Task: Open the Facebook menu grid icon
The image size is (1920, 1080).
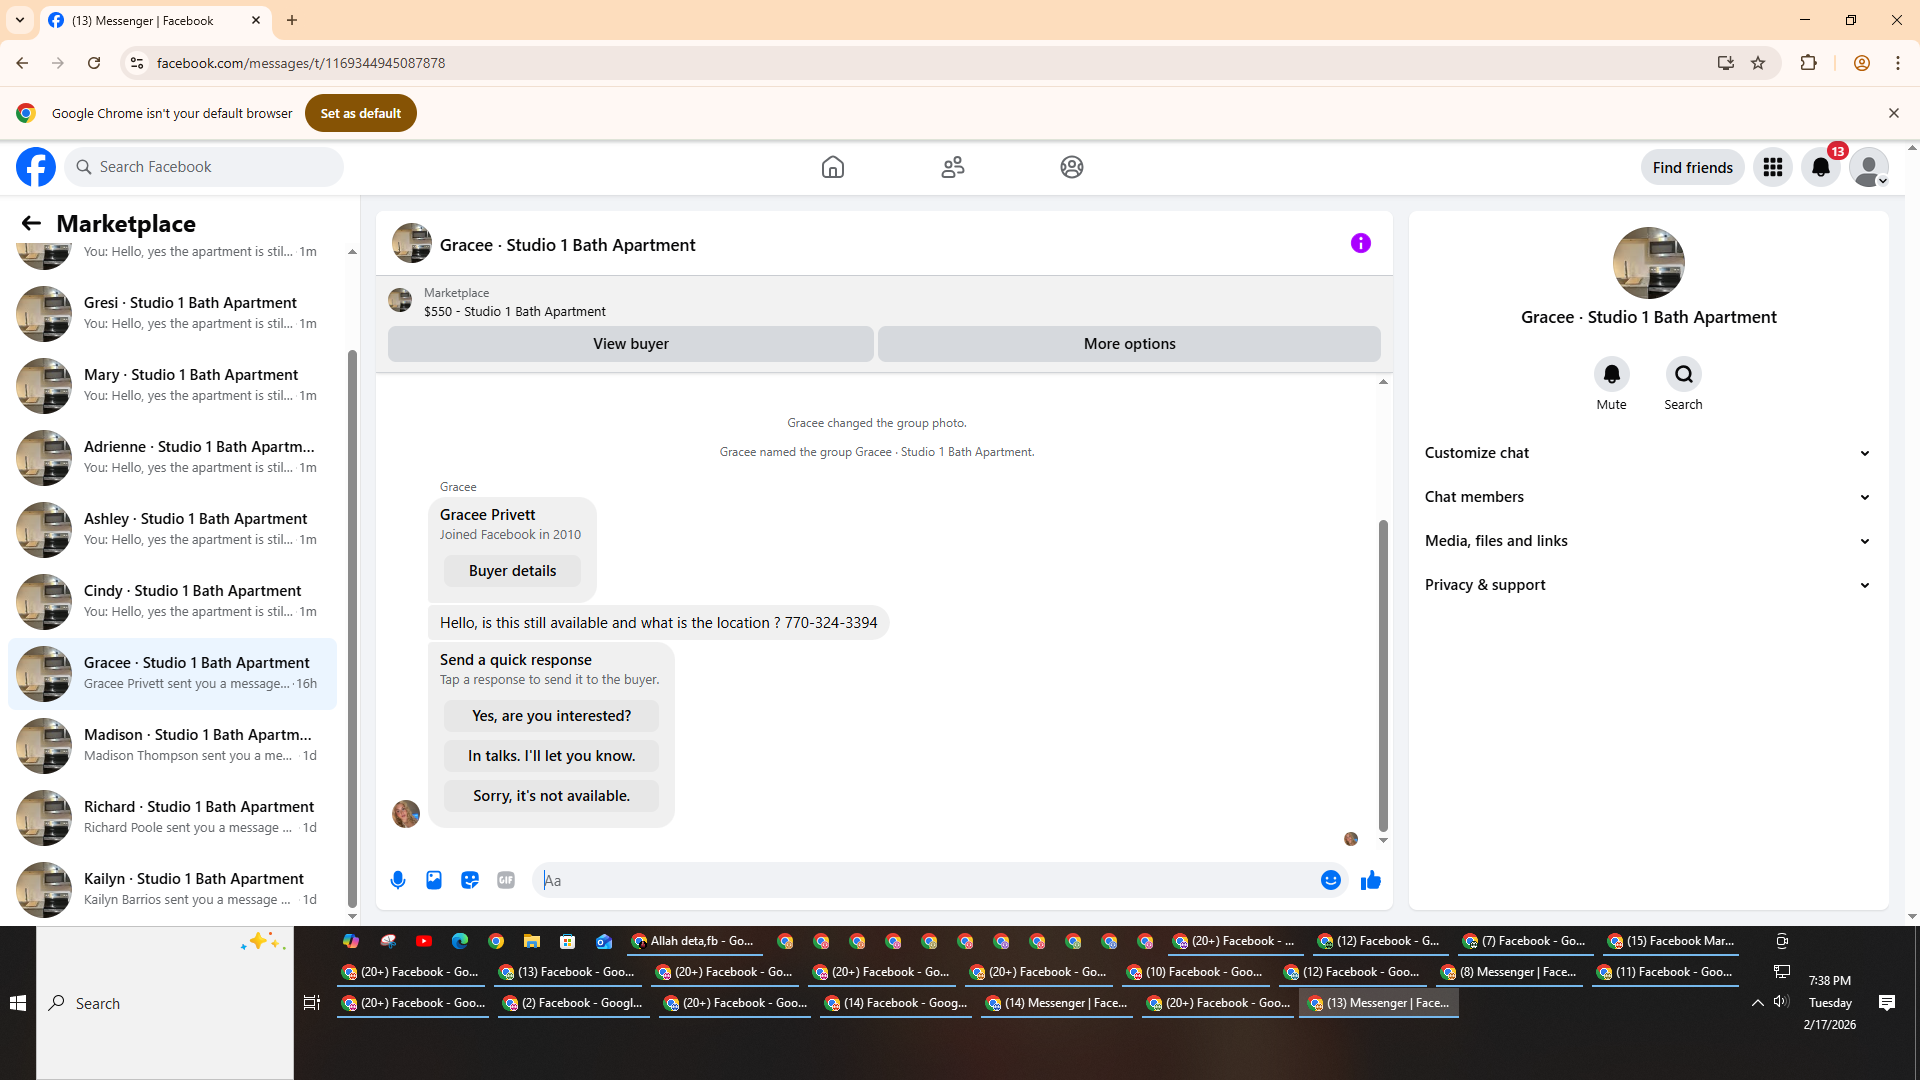Action: [x=1773, y=167]
